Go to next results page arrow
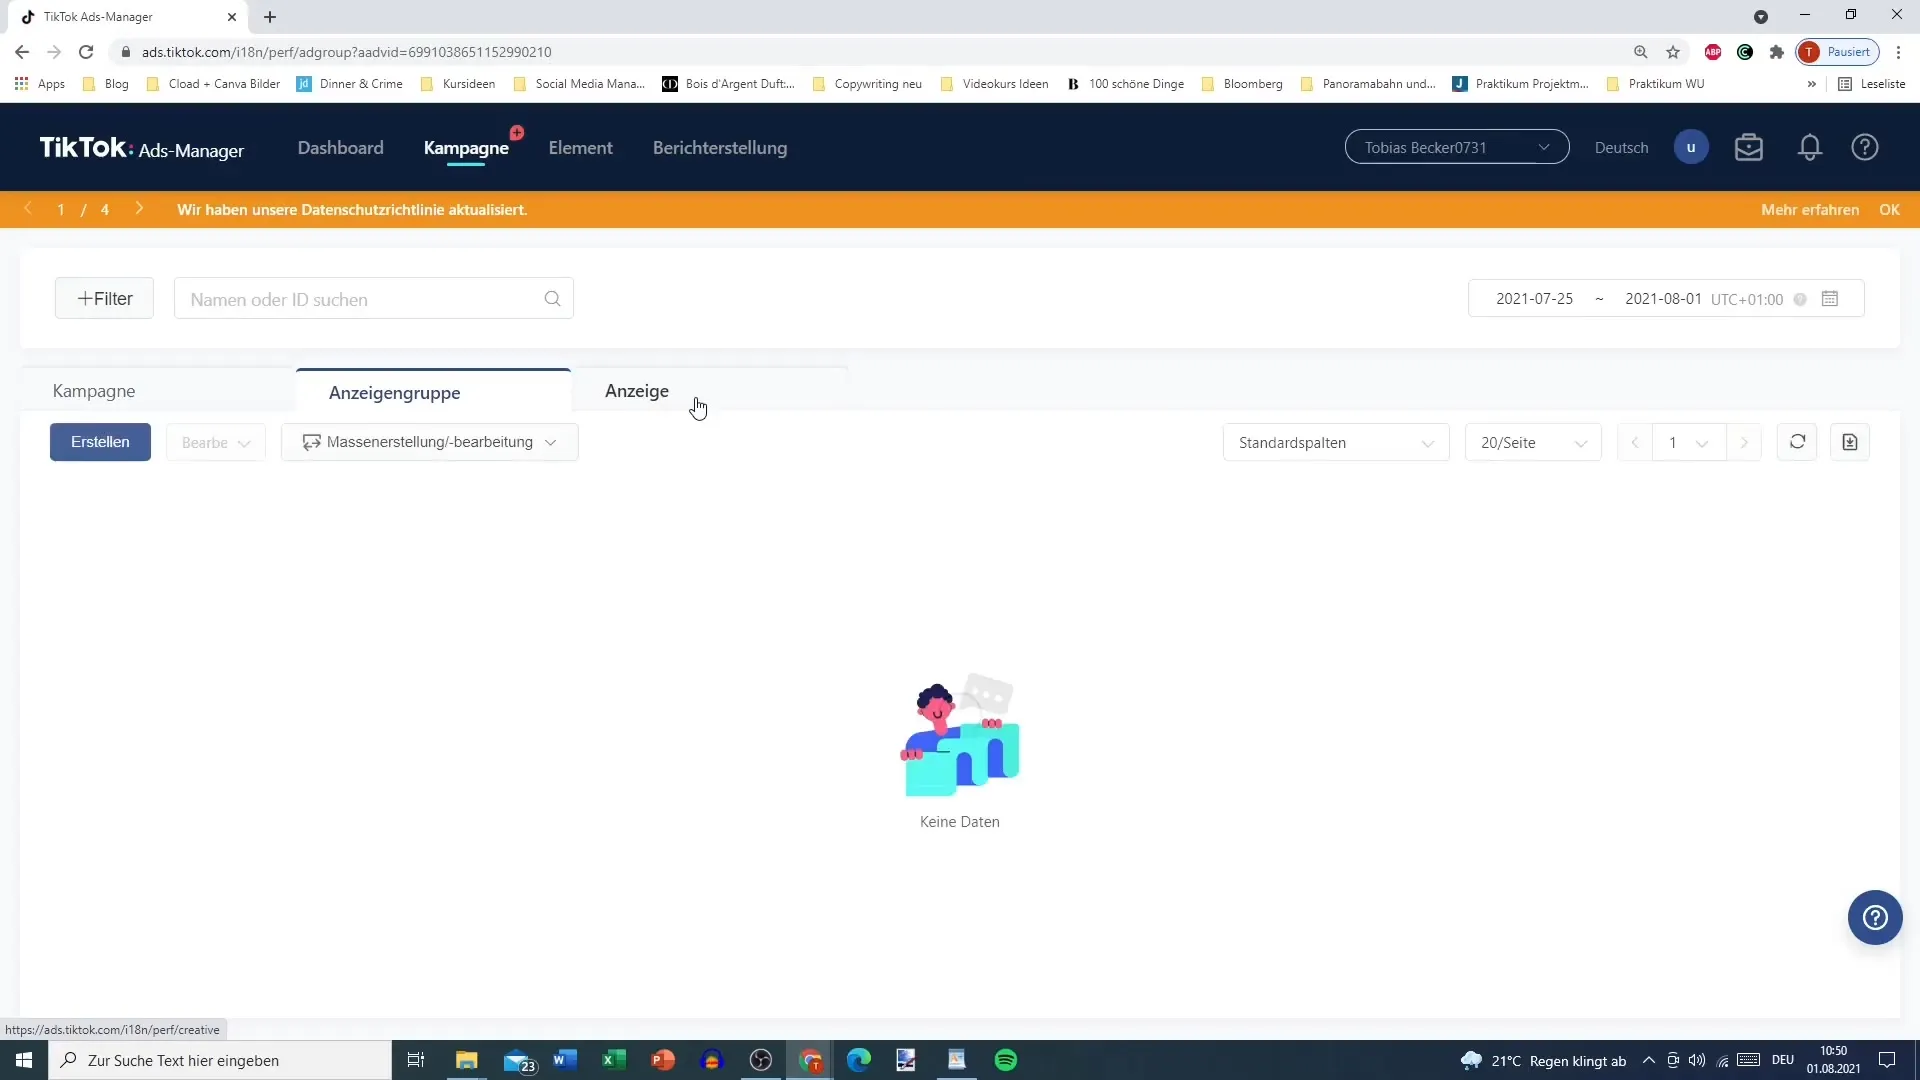Image resolution: width=1920 pixels, height=1080 pixels. (x=1744, y=442)
